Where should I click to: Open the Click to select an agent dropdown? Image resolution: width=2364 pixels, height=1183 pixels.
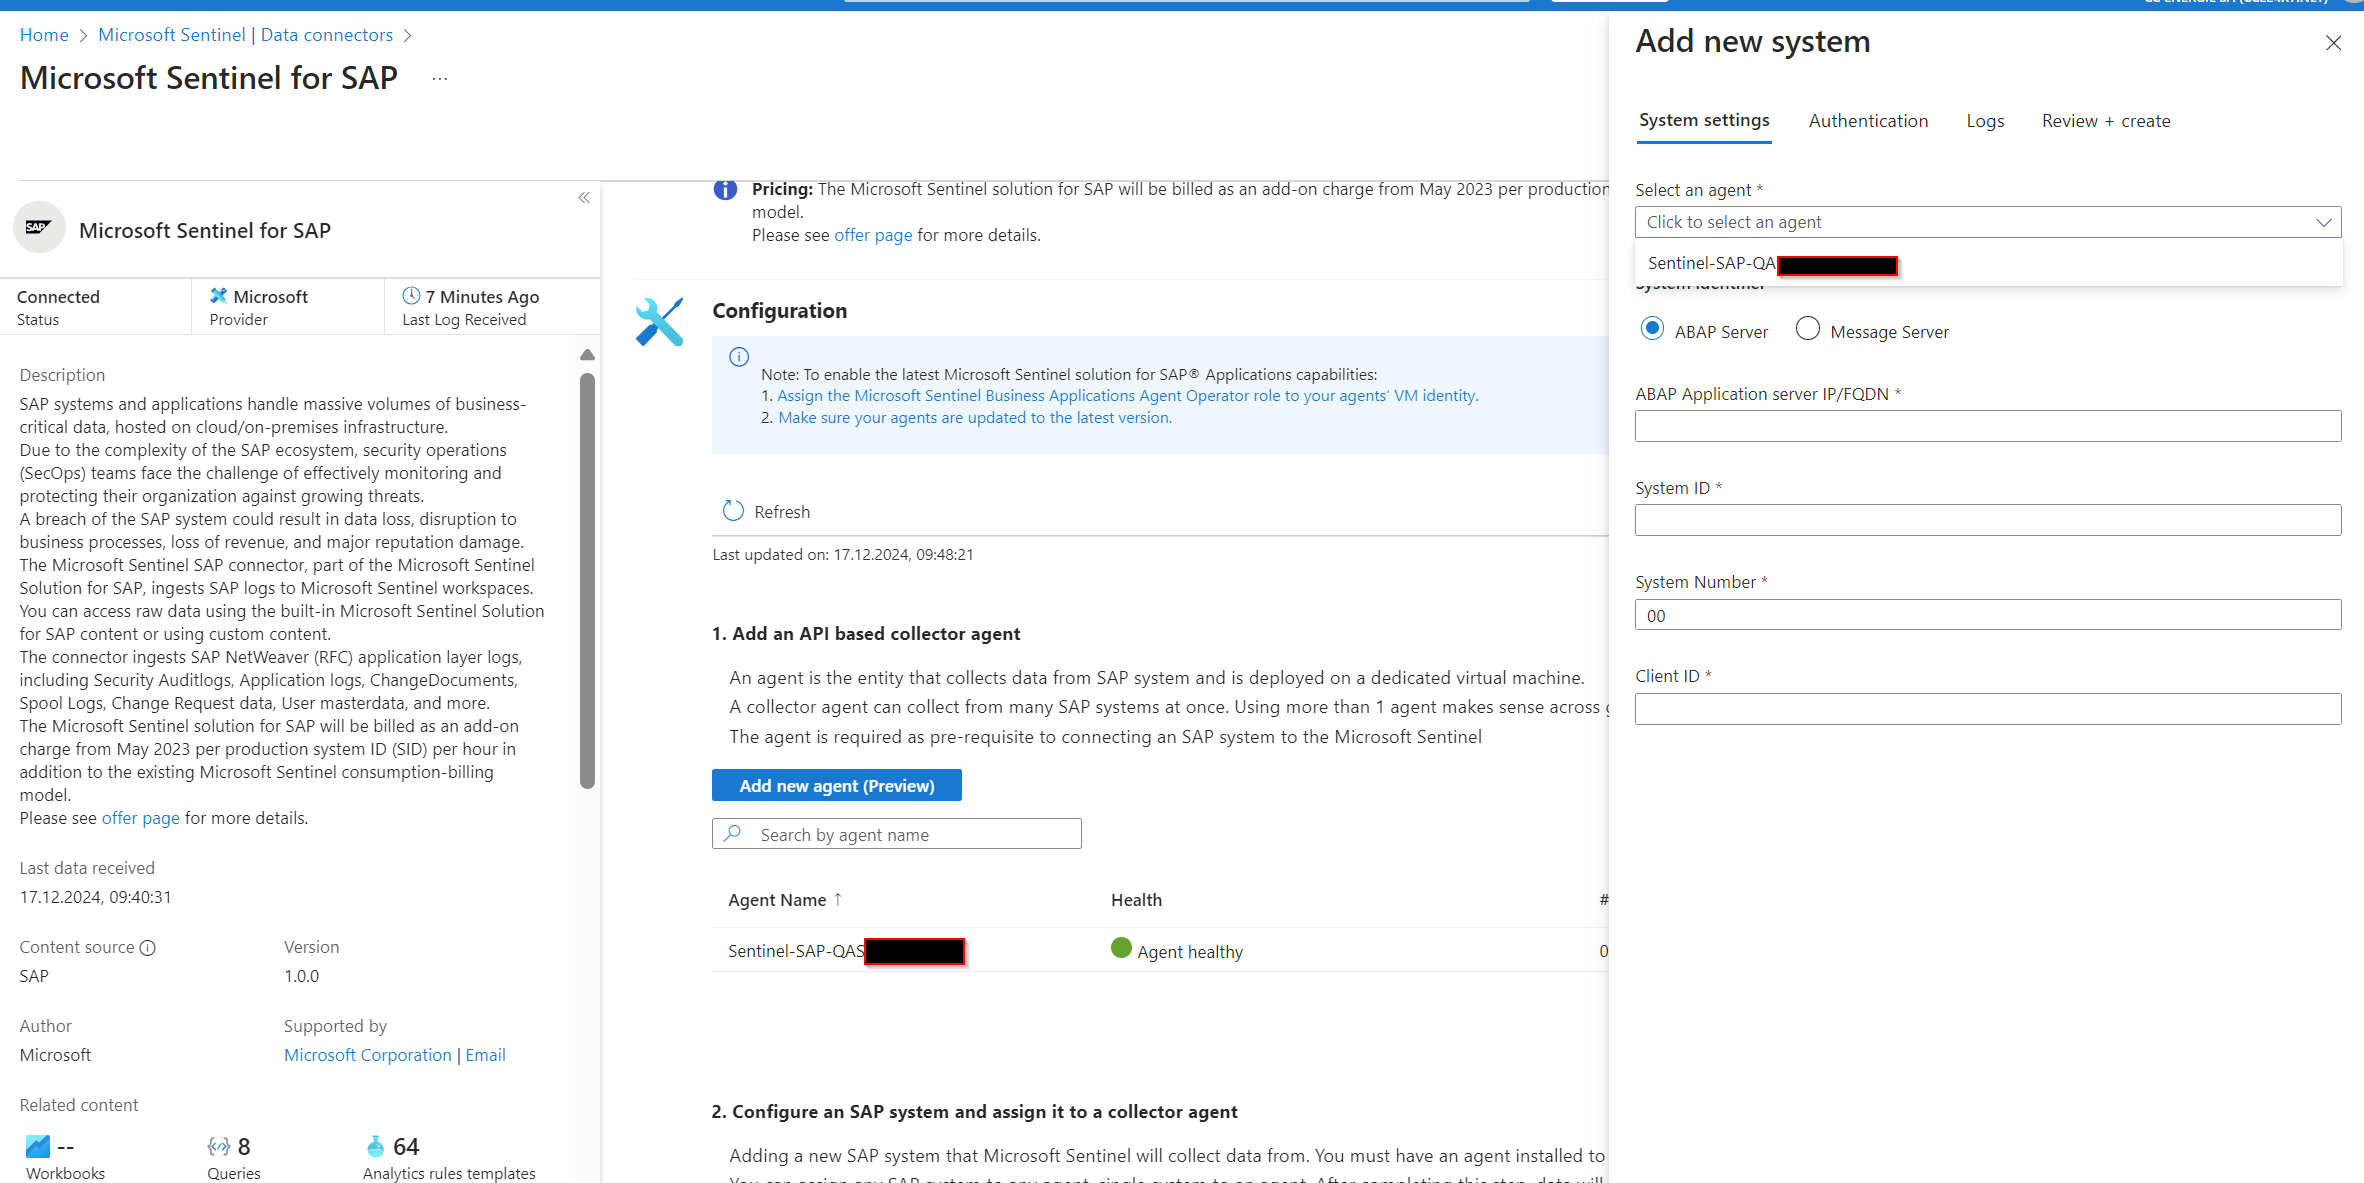(1987, 221)
